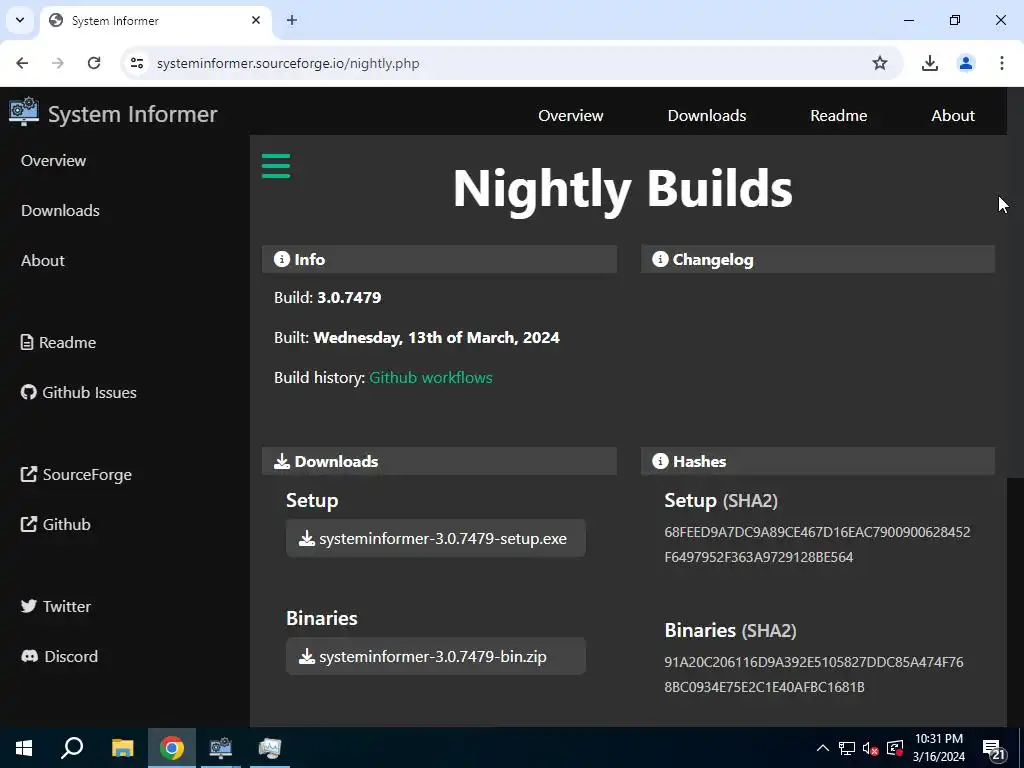1024x768 pixels.
Task: Click the taskbar clock and date
Action: pos(939,748)
